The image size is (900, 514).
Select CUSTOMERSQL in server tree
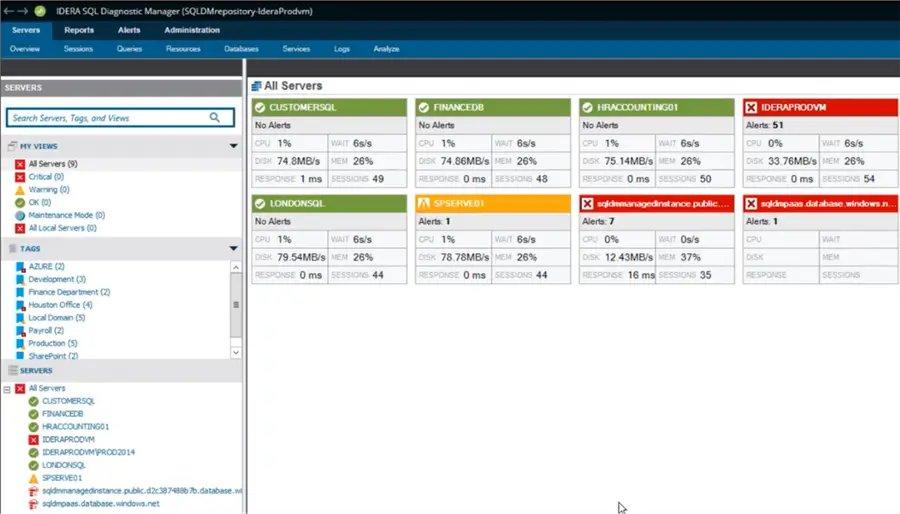coord(68,401)
